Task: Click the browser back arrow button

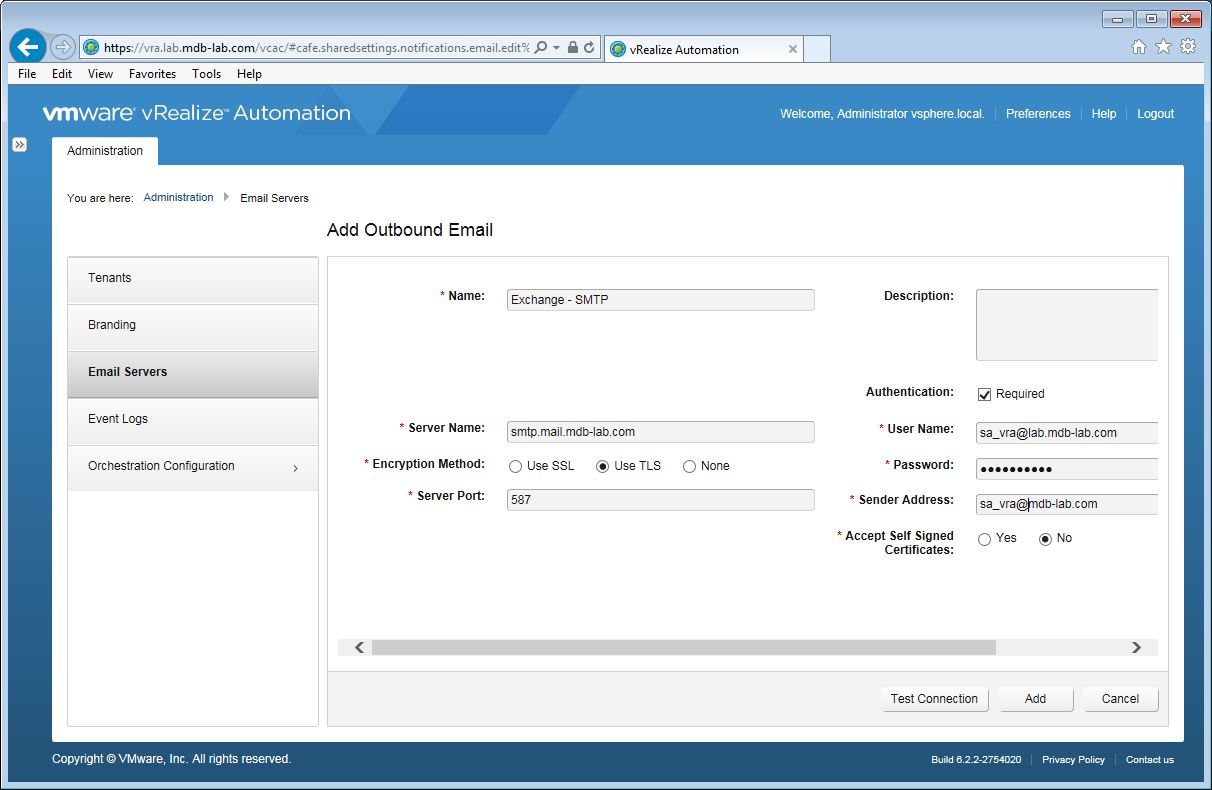Action: [28, 47]
